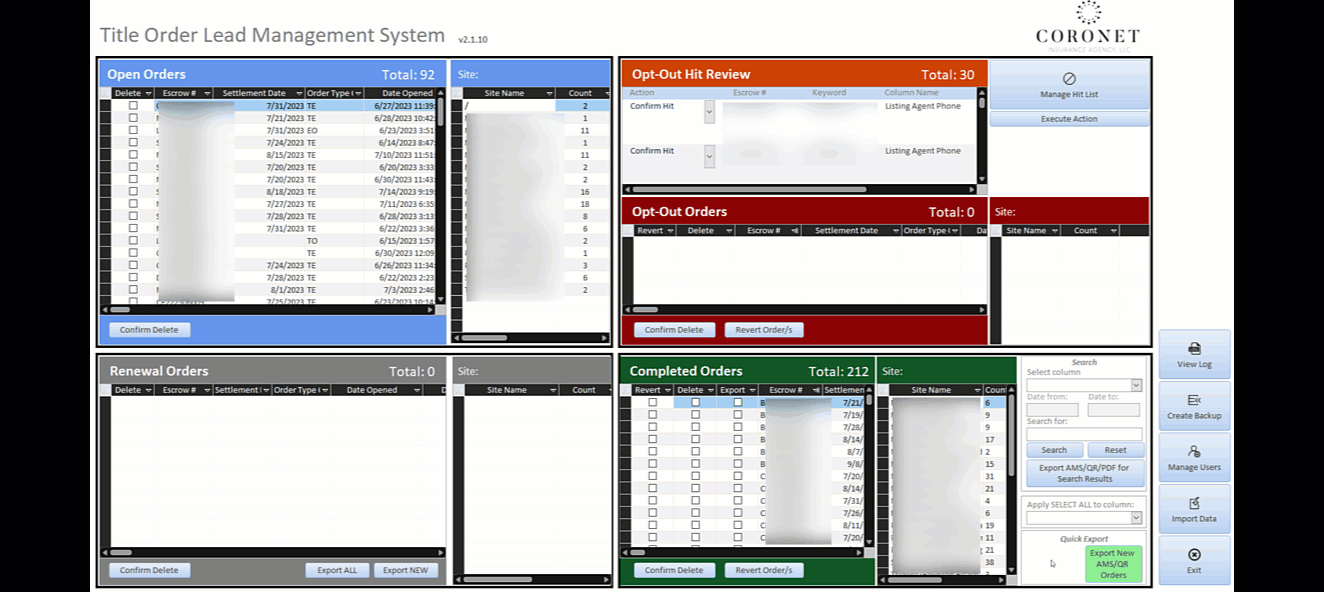This screenshot has height=592, width=1324.
Task: Click the Create Backup icon button
Action: pyautogui.click(x=1194, y=406)
